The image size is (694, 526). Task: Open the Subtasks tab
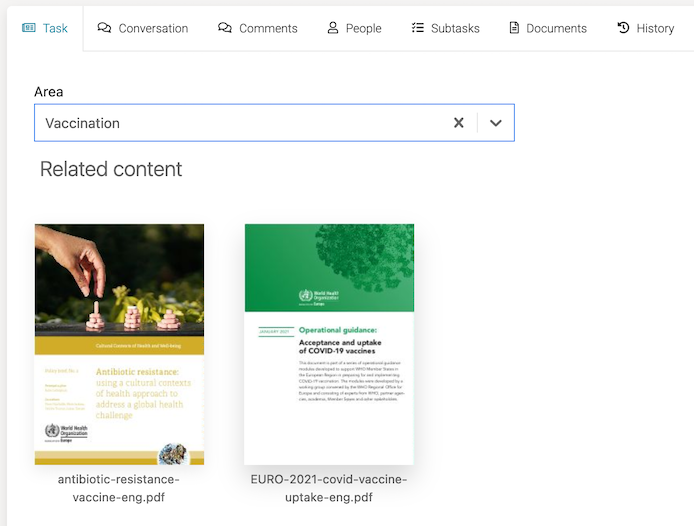point(445,28)
